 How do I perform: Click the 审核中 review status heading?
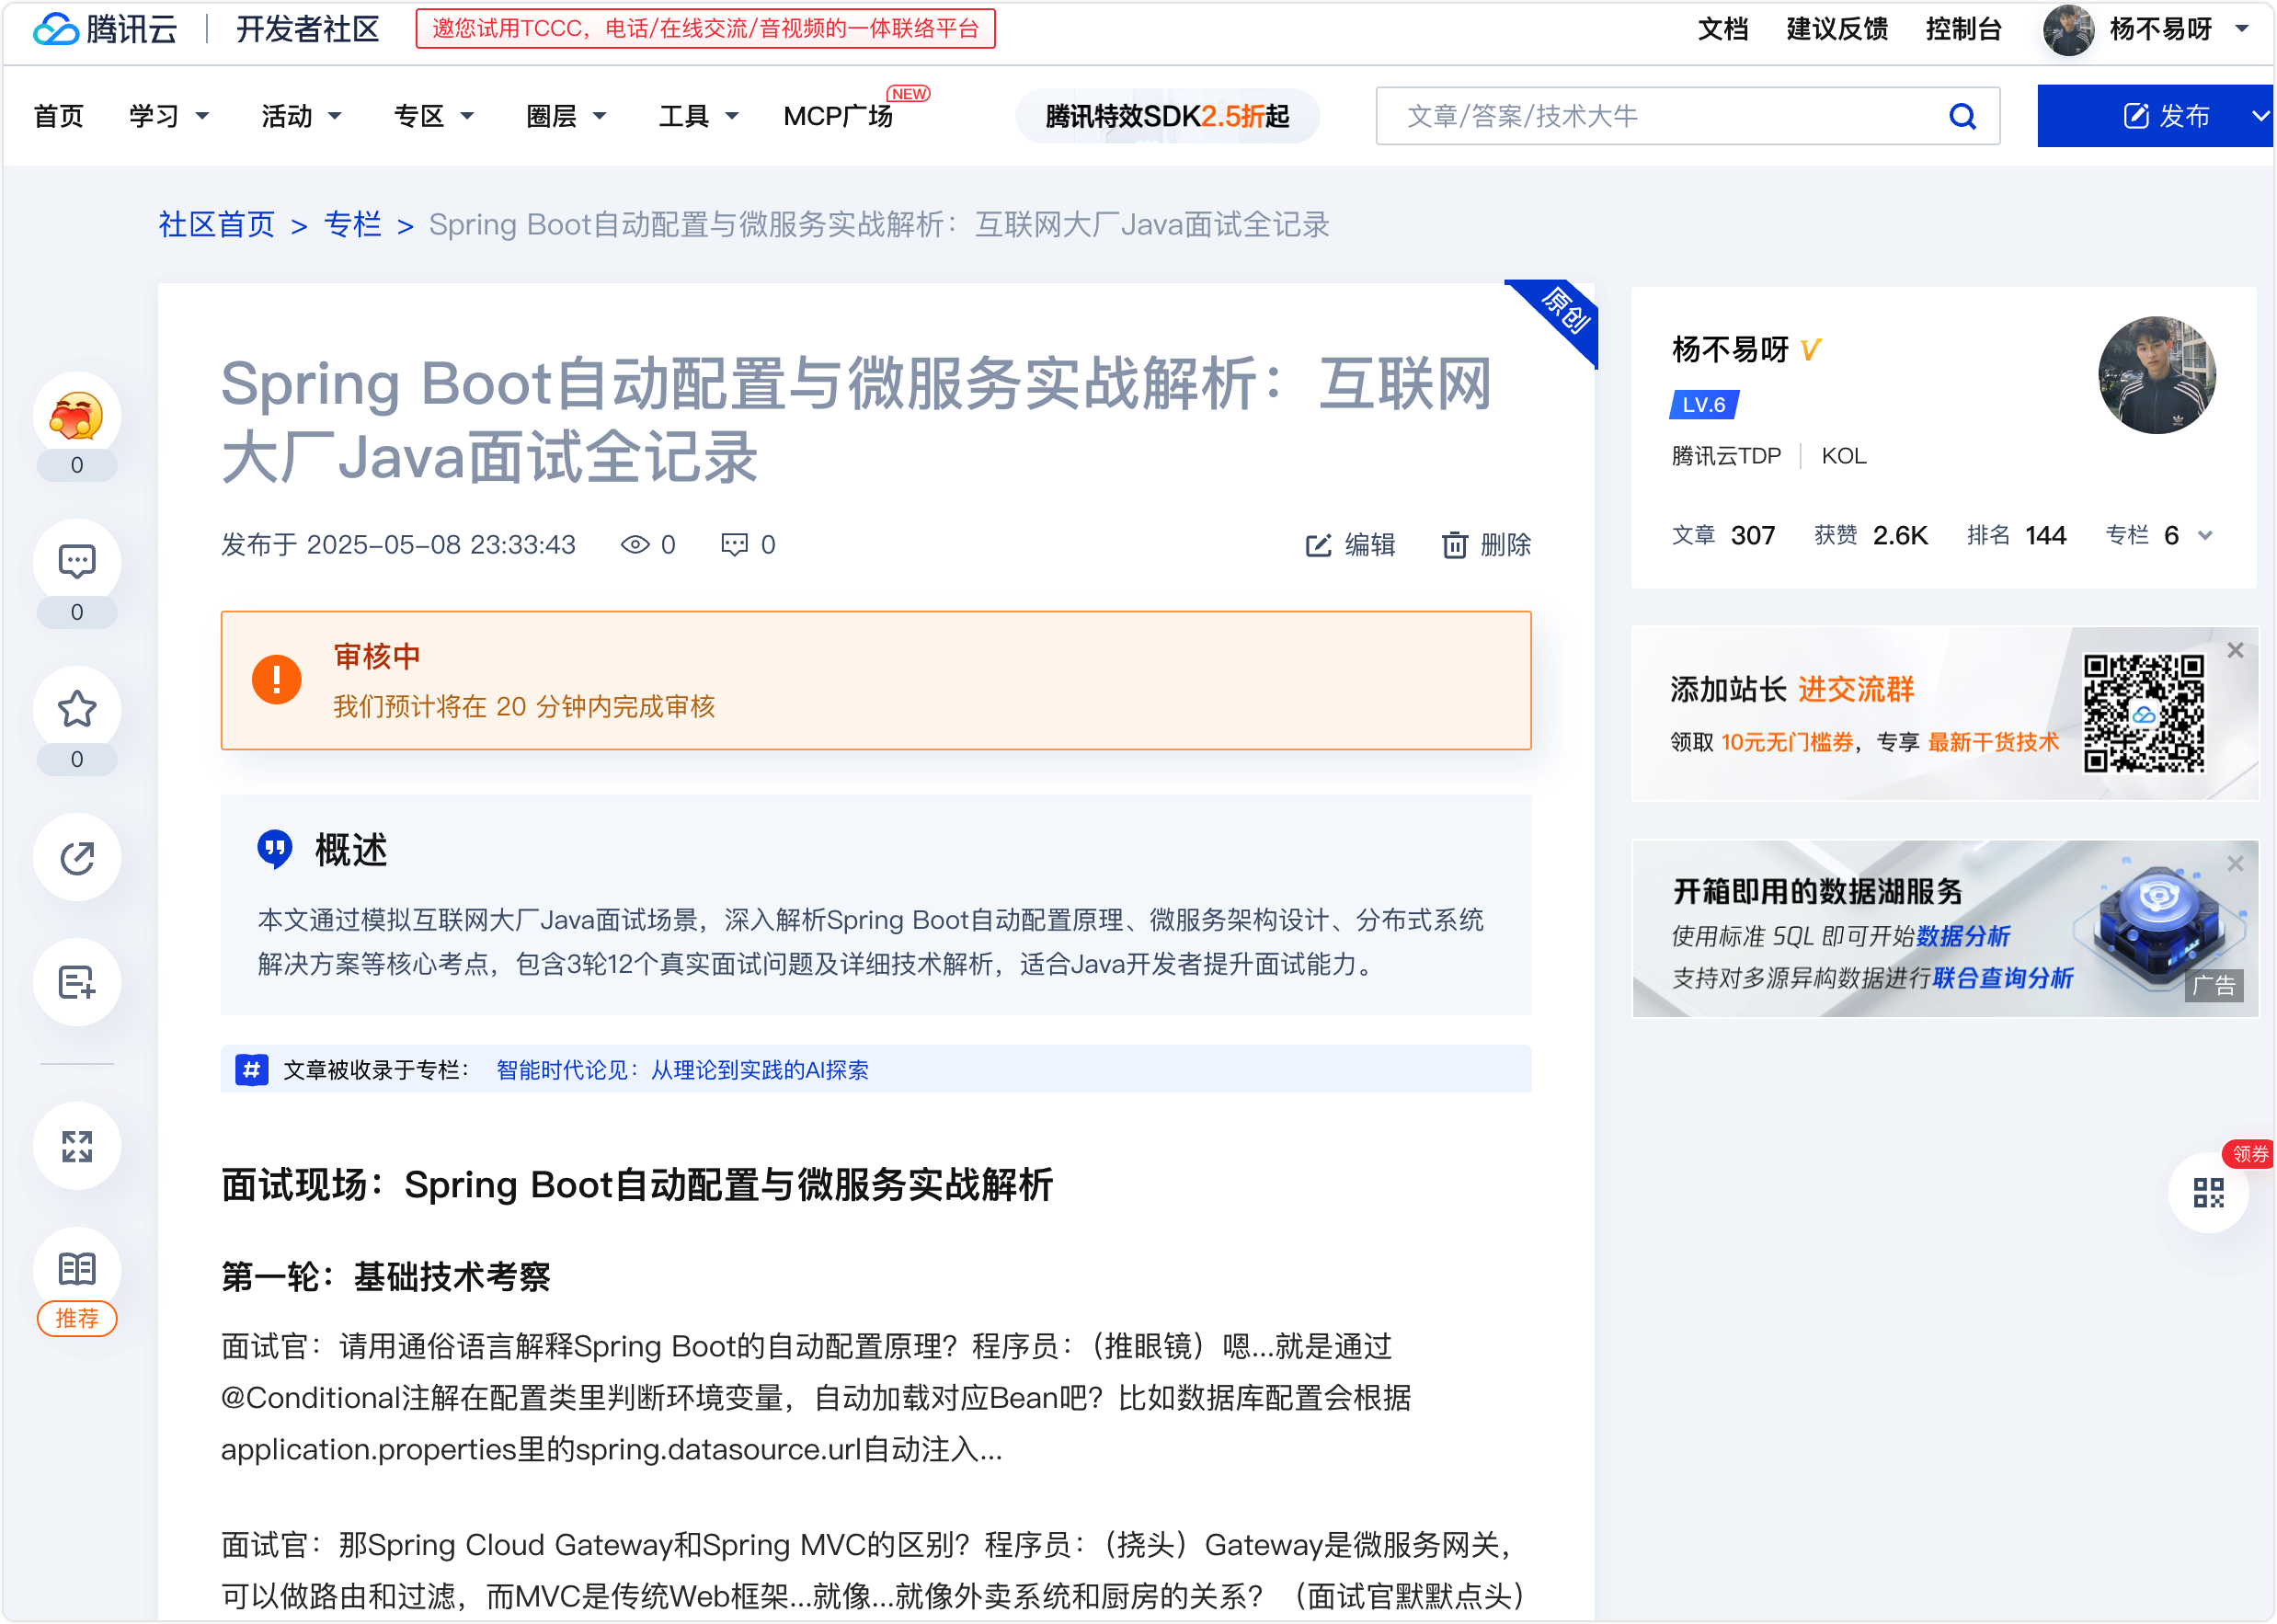click(376, 657)
